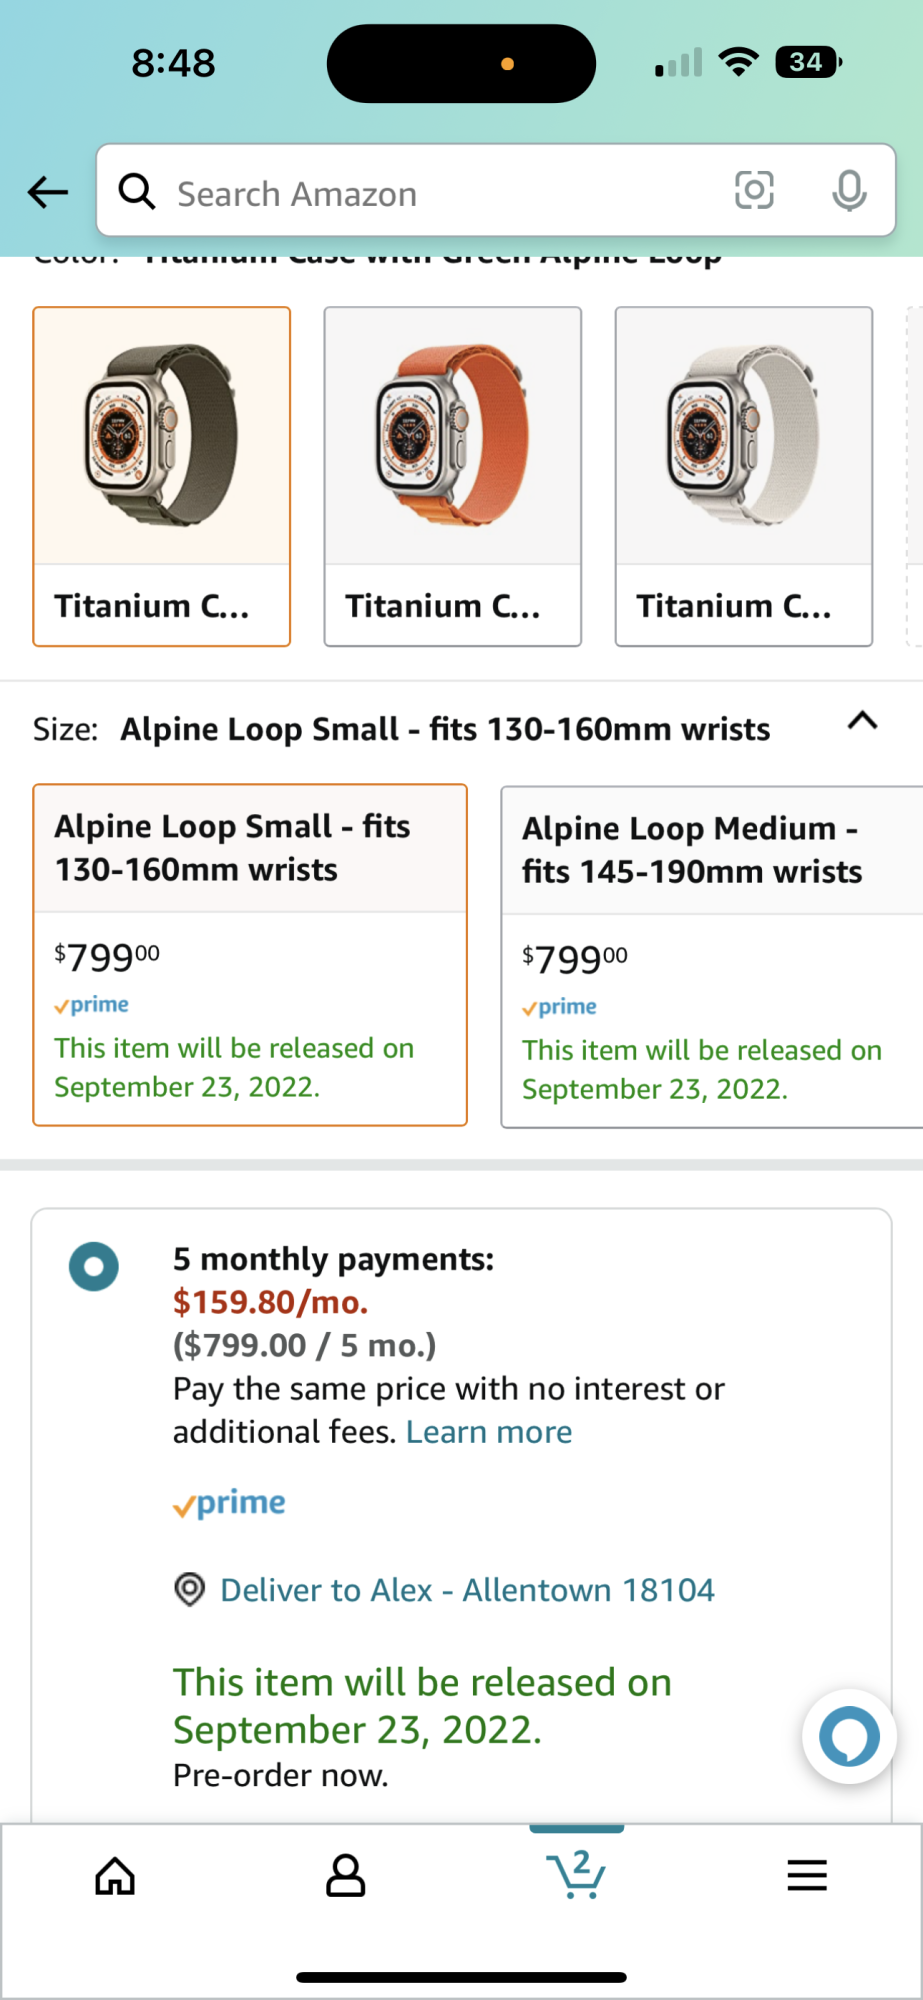Image resolution: width=923 pixels, height=2000 pixels.
Task: Tap the location pin icon
Action: 190,1589
